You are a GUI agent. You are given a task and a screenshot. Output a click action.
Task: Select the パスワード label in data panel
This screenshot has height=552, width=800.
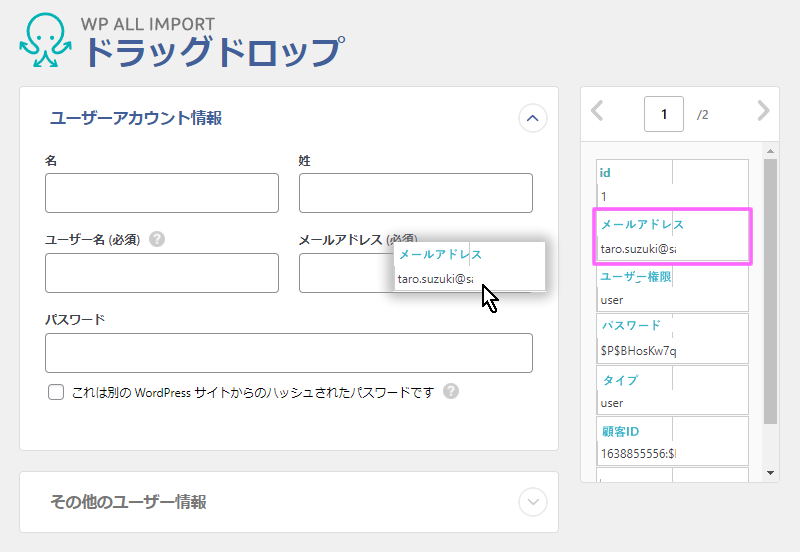click(x=631, y=325)
